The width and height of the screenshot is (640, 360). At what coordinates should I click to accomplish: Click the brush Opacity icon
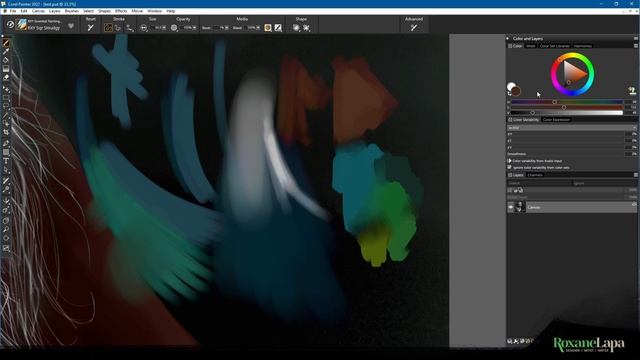pyautogui.click(x=174, y=28)
